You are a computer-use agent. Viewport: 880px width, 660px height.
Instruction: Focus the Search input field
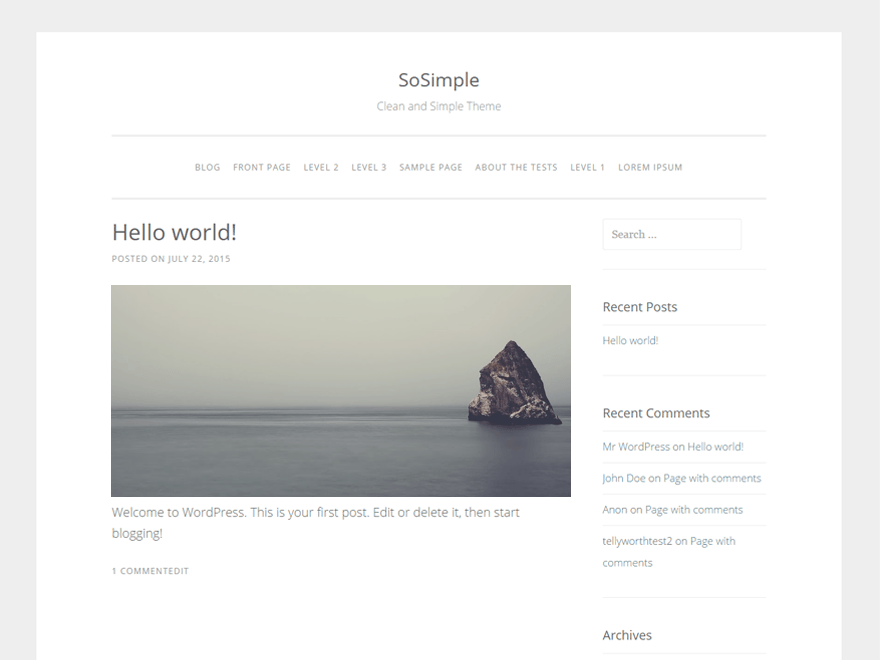click(x=672, y=234)
